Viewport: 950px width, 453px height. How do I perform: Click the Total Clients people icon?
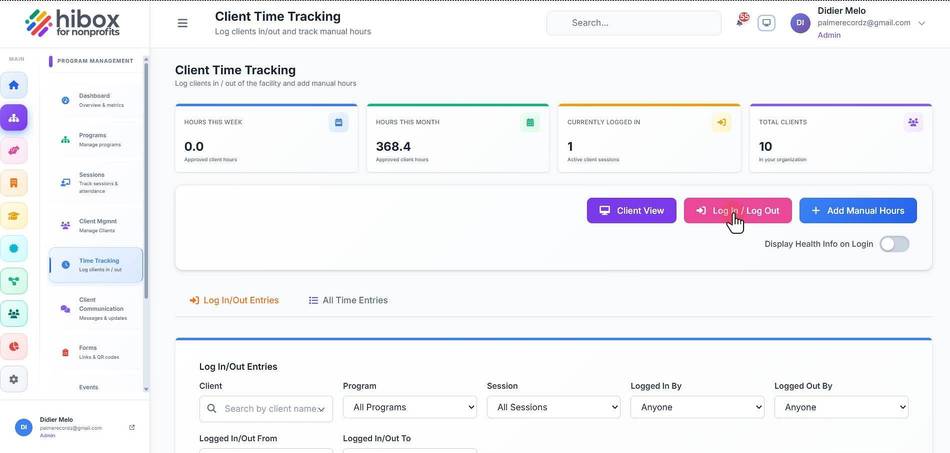[913, 122]
